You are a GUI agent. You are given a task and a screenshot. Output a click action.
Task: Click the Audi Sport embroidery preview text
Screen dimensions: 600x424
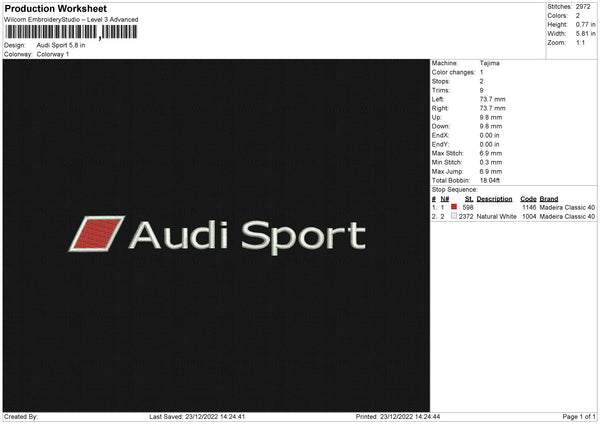tap(247, 236)
